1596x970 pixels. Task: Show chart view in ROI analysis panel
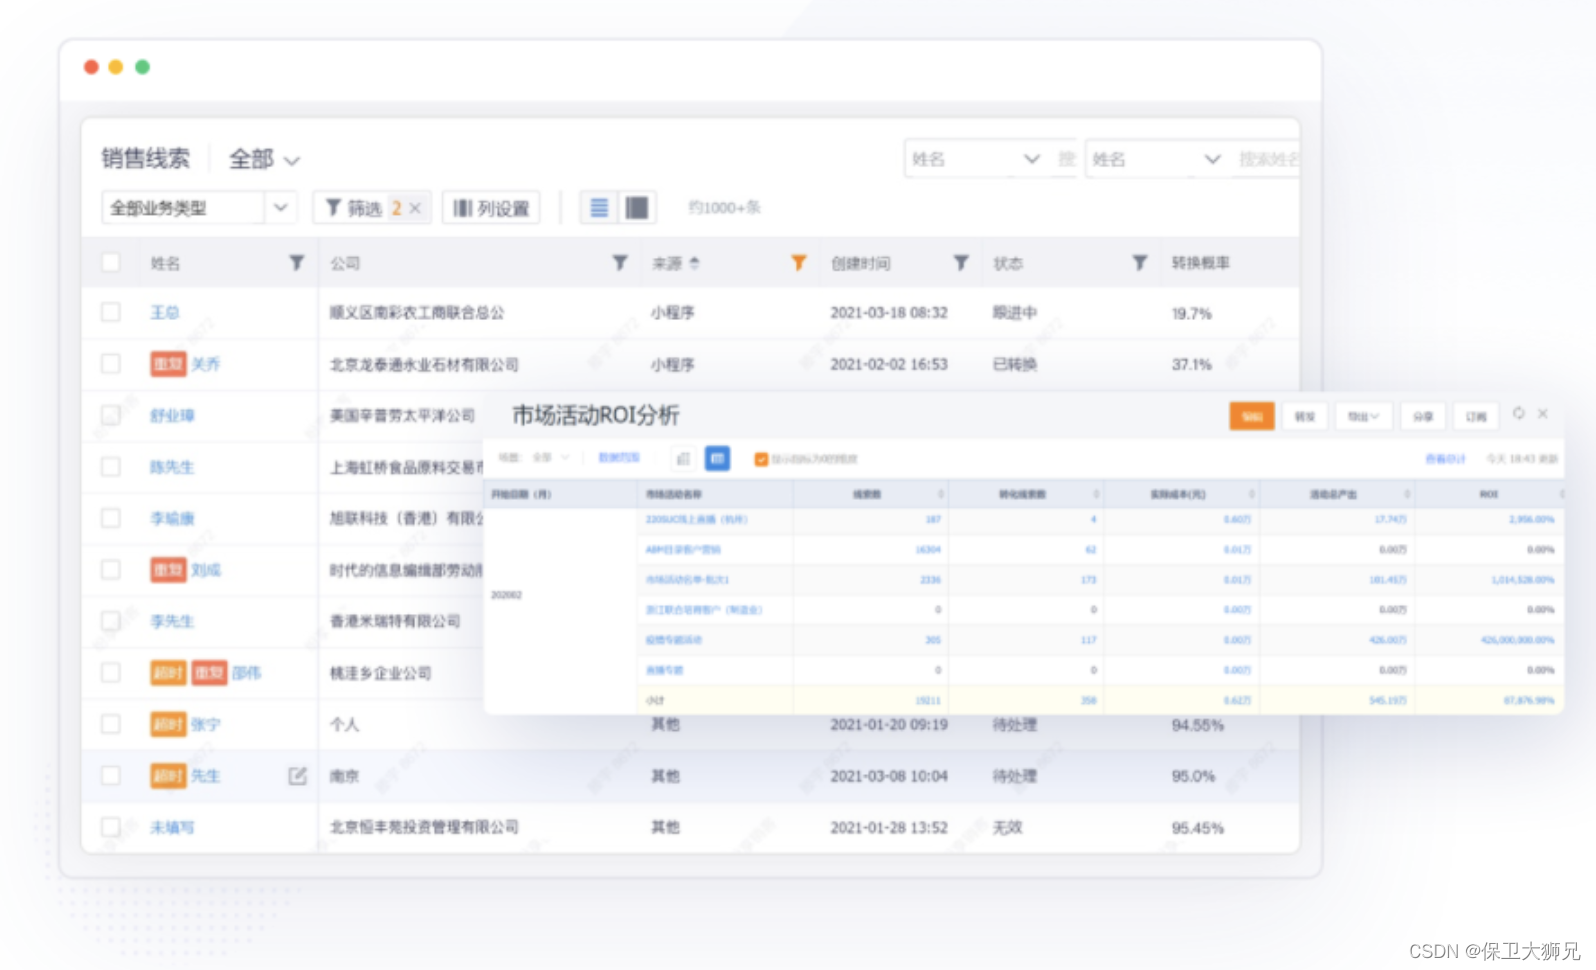click(683, 458)
